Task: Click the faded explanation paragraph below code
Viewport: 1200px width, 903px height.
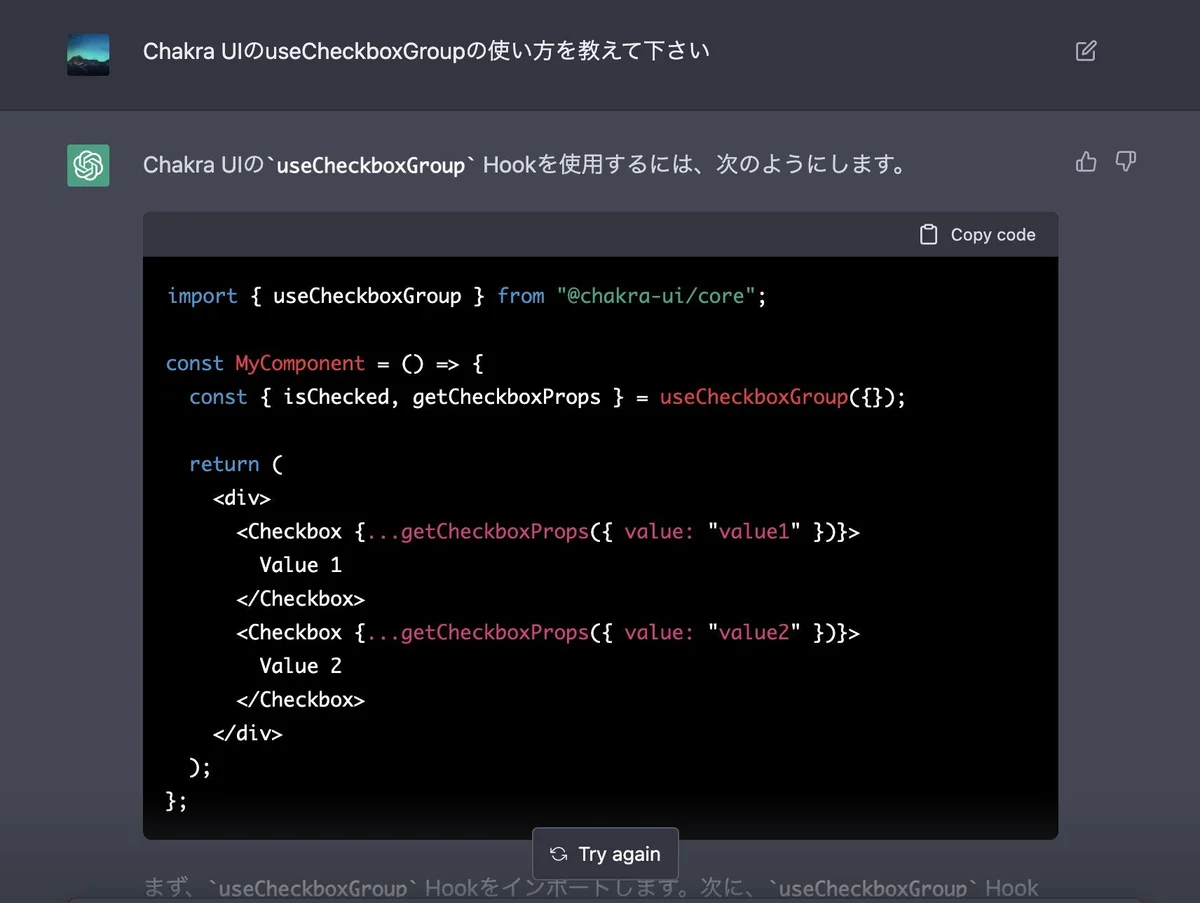Action: (x=591, y=888)
